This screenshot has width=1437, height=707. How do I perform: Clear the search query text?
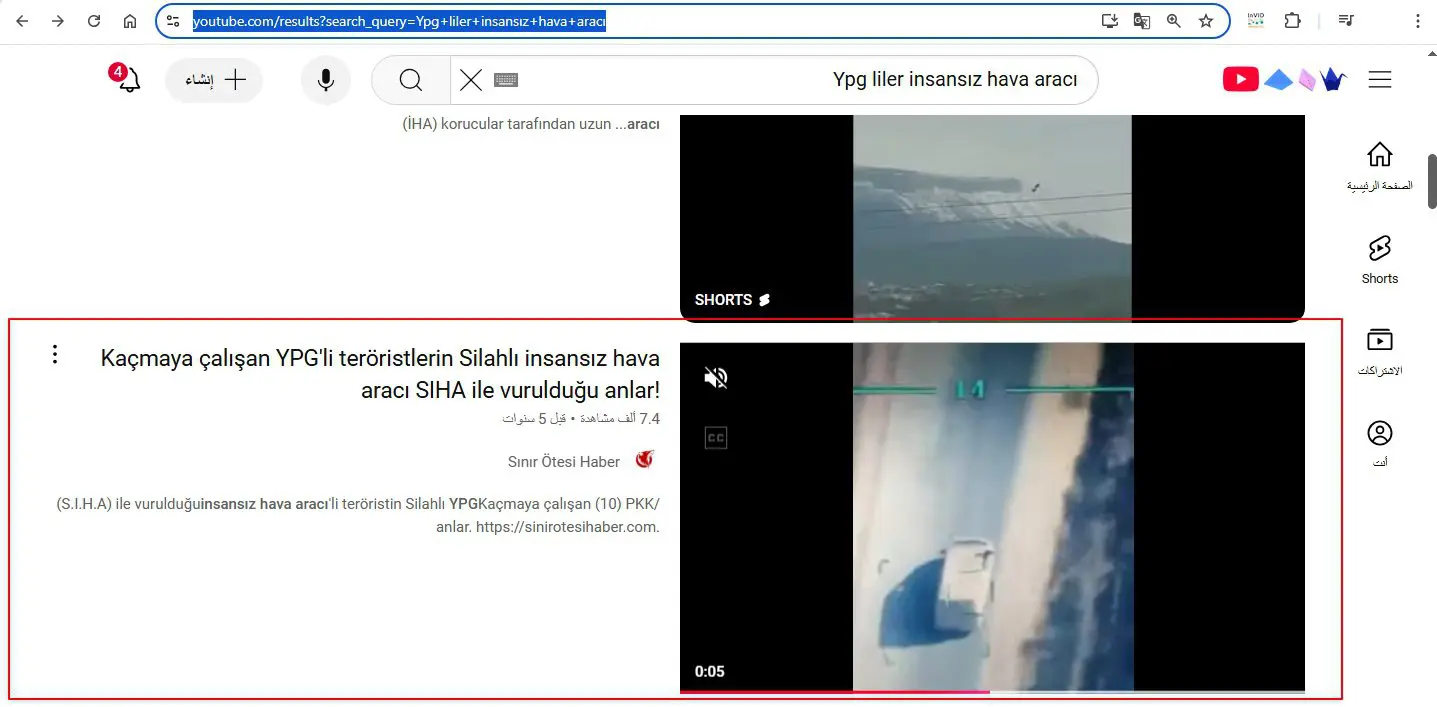click(x=470, y=80)
